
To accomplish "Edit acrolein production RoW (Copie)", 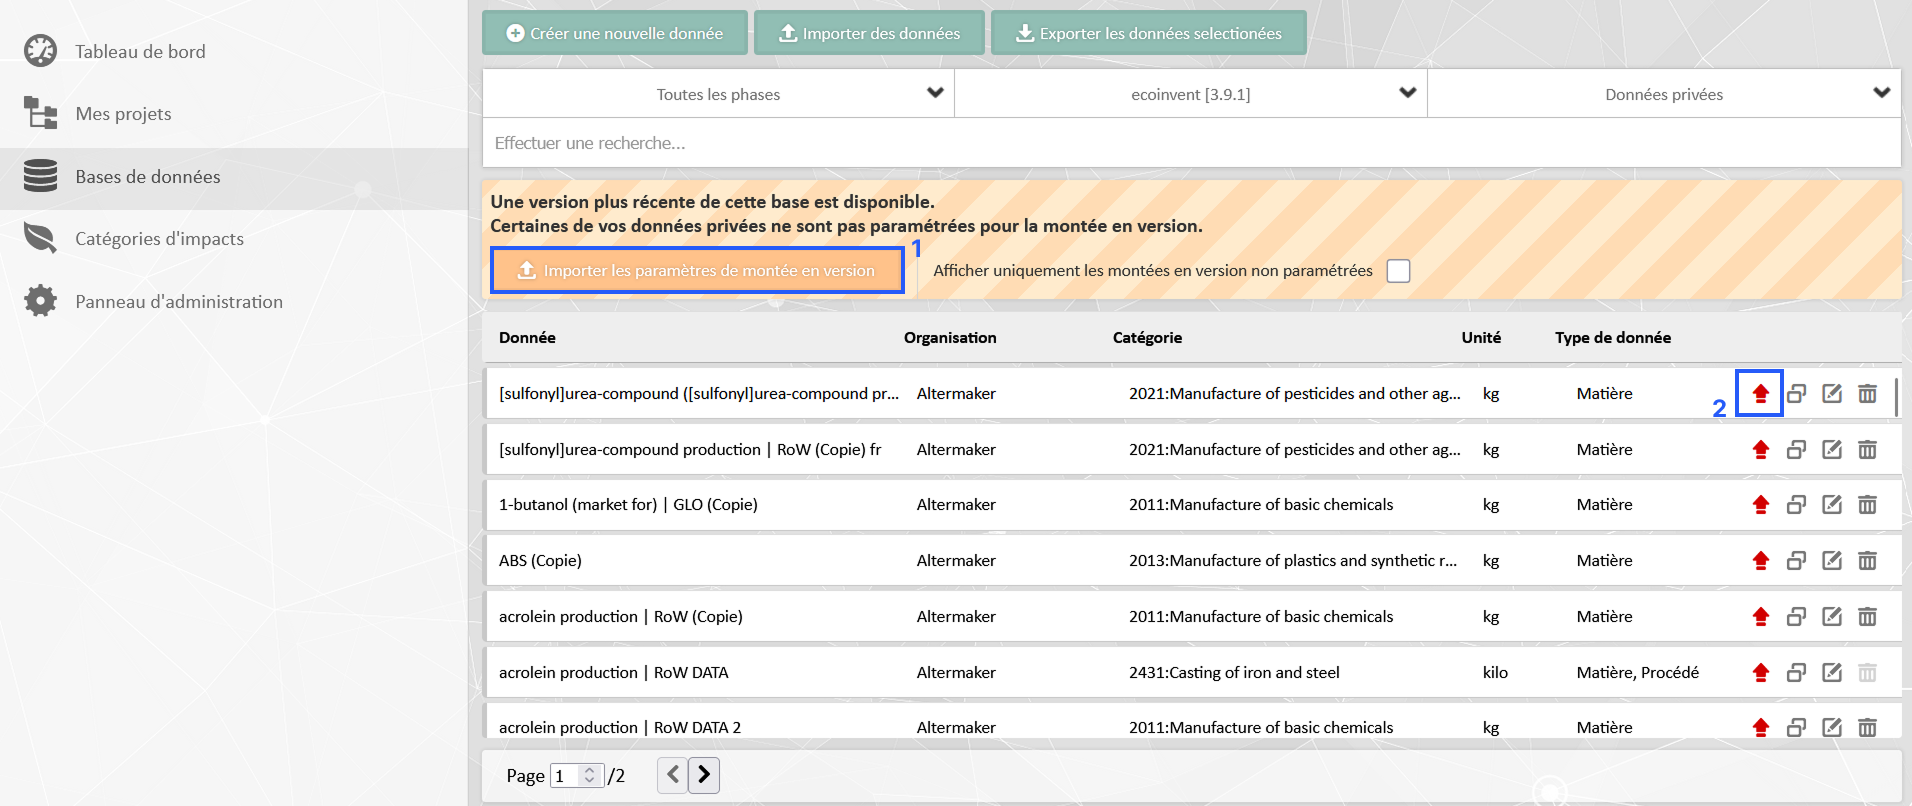I will 1832,616.
